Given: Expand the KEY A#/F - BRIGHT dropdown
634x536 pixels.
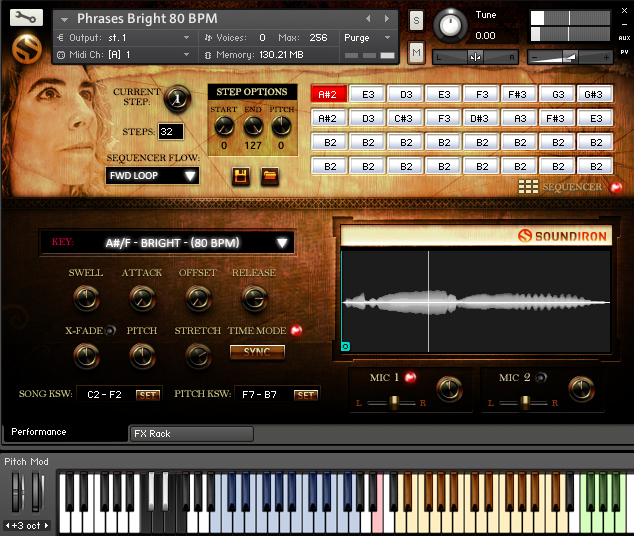Looking at the screenshot, I should pyautogui.click(x=167, y=243).
